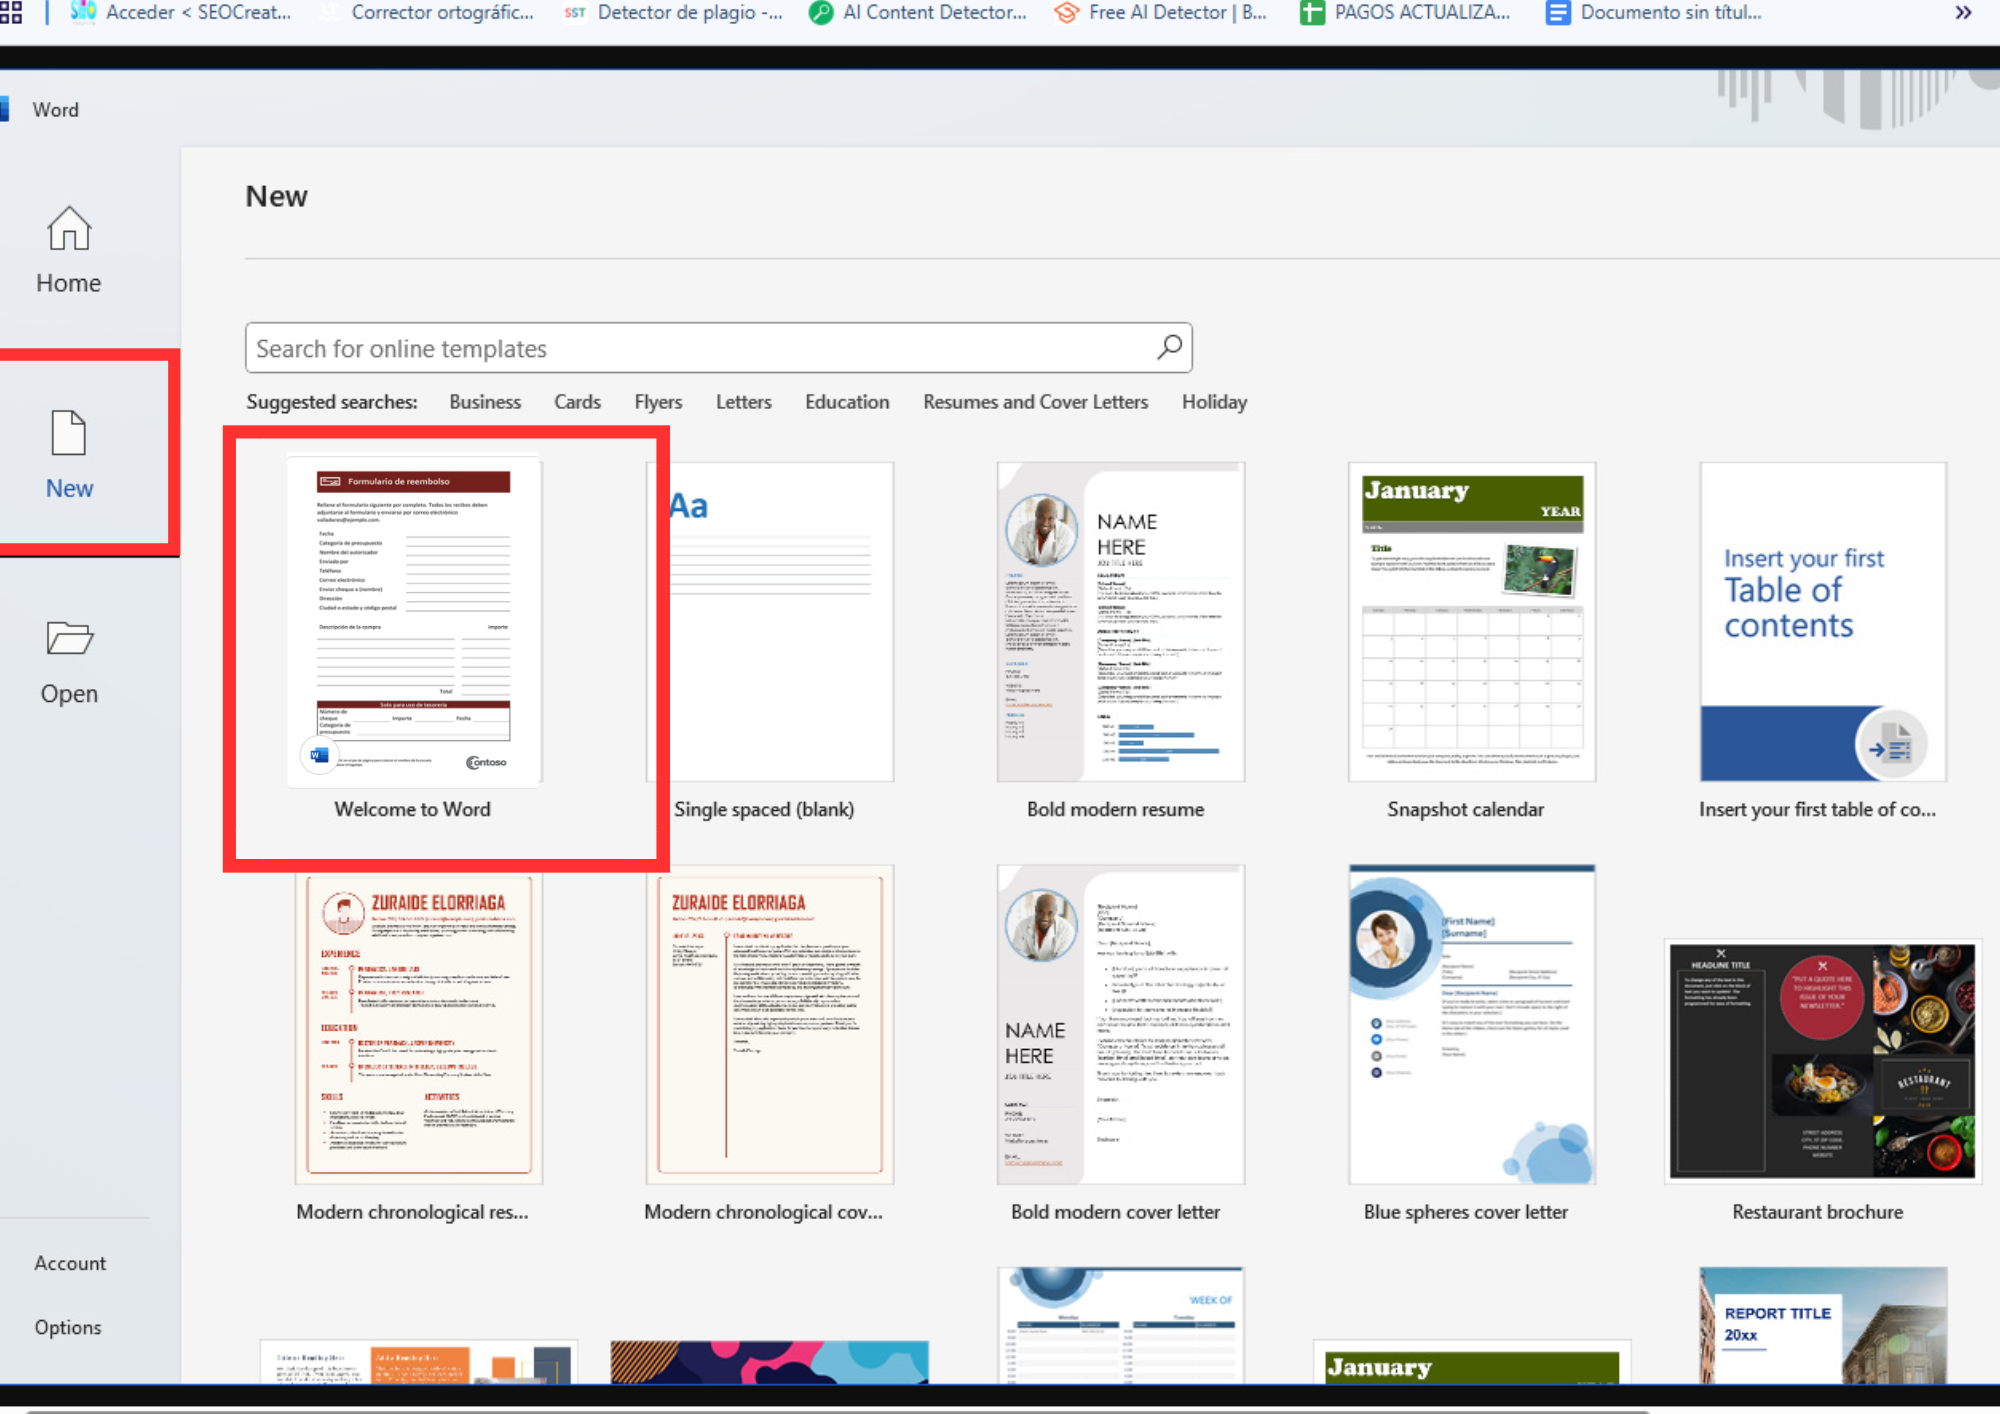Open the January calendar template in bottom row
The height and width of the screenshot is (1414, 2000).
1471,1362
